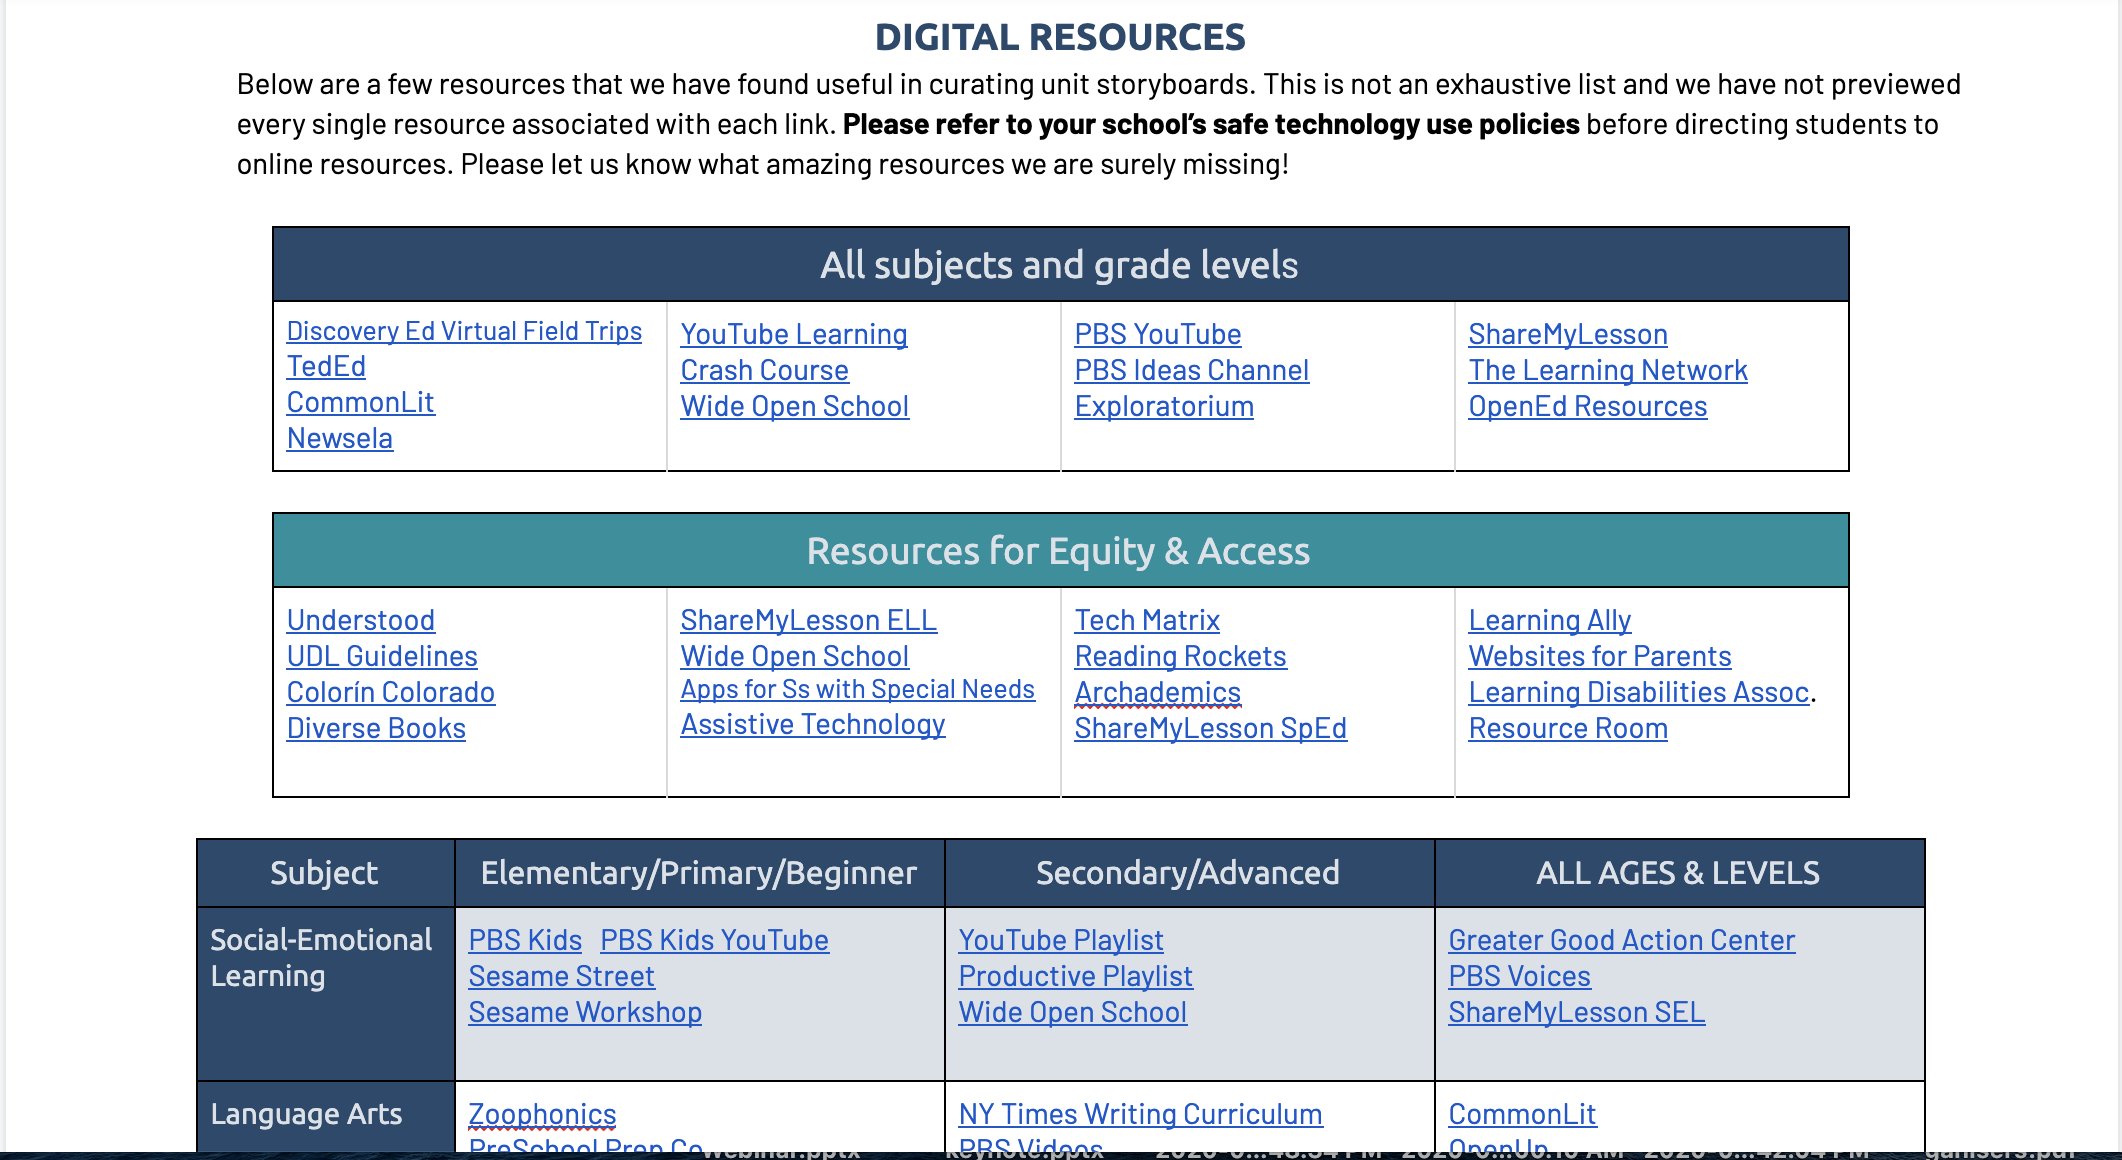Open the Sesame Workshop link
The height and width of the screenshot is (1160, 2122).
point(585,1012)
